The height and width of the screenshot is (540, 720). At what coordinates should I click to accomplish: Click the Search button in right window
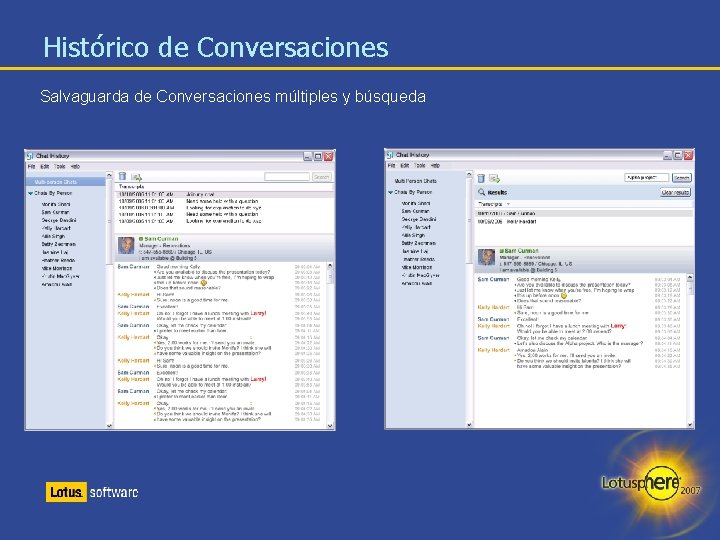[x=681, y=178]
